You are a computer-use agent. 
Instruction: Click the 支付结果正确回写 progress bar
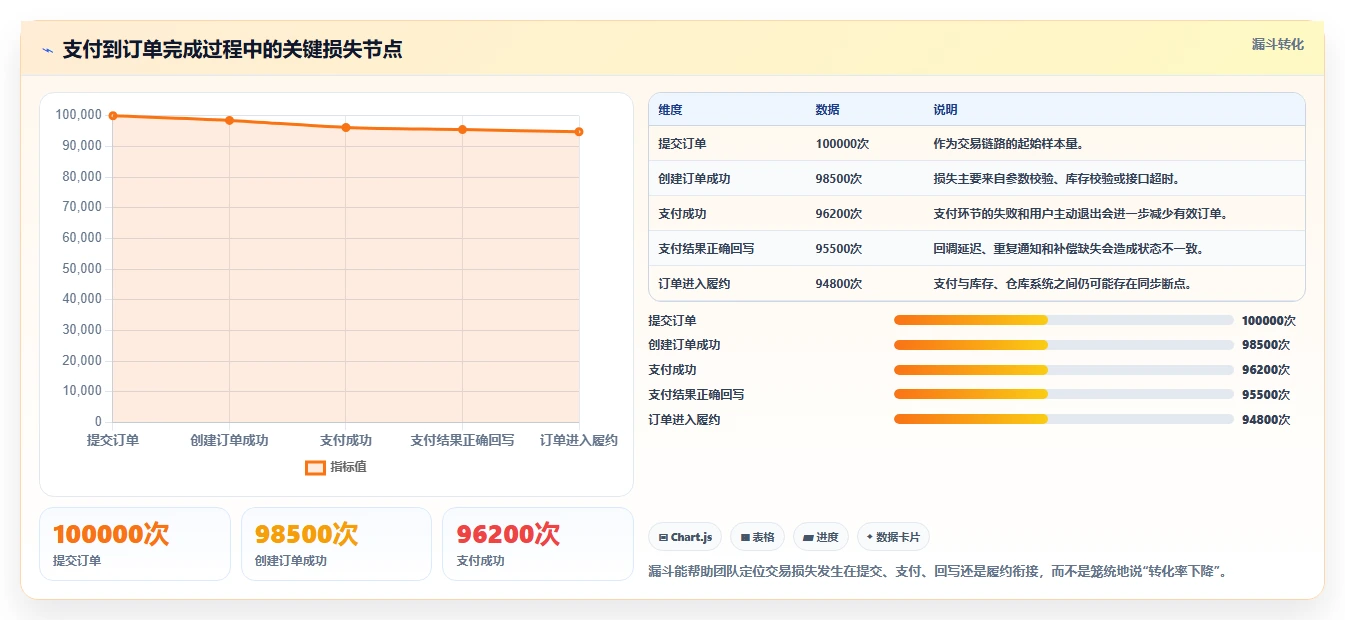(x=1064, y=394)
